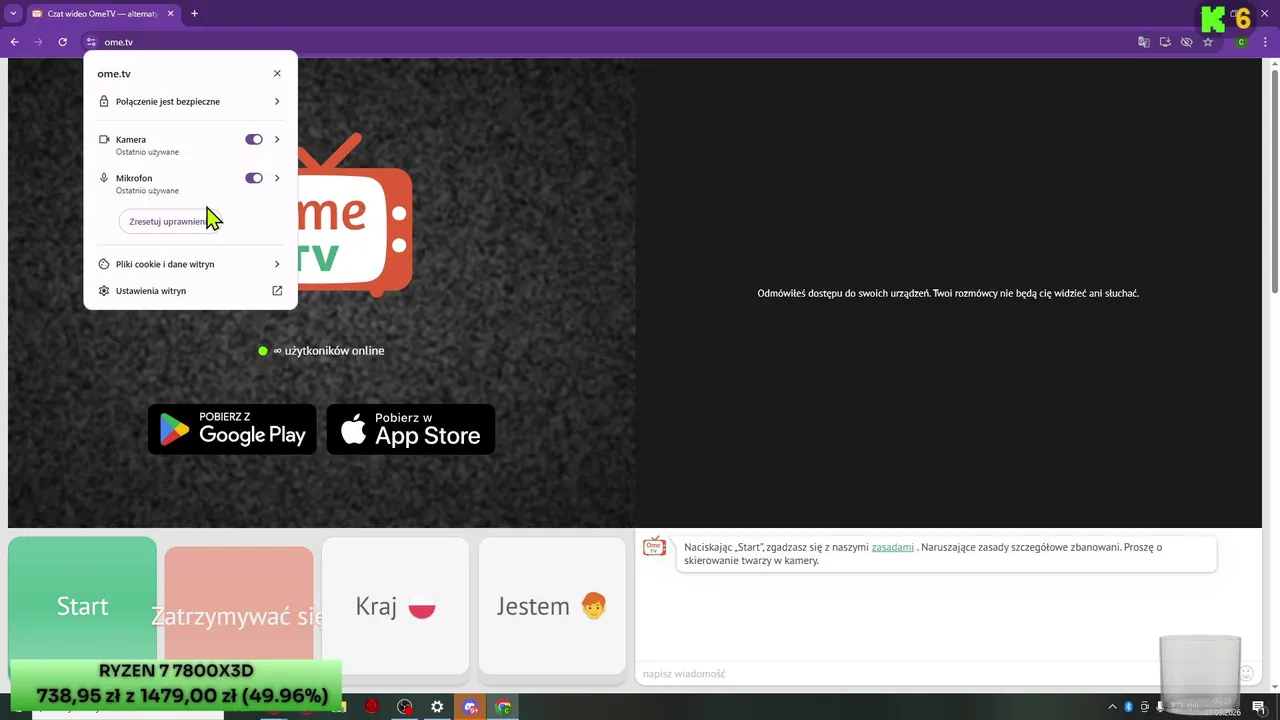Screen dimensions: 1280x720
Task: Open the 'zasadami' rules link
Action: [892, 547]
